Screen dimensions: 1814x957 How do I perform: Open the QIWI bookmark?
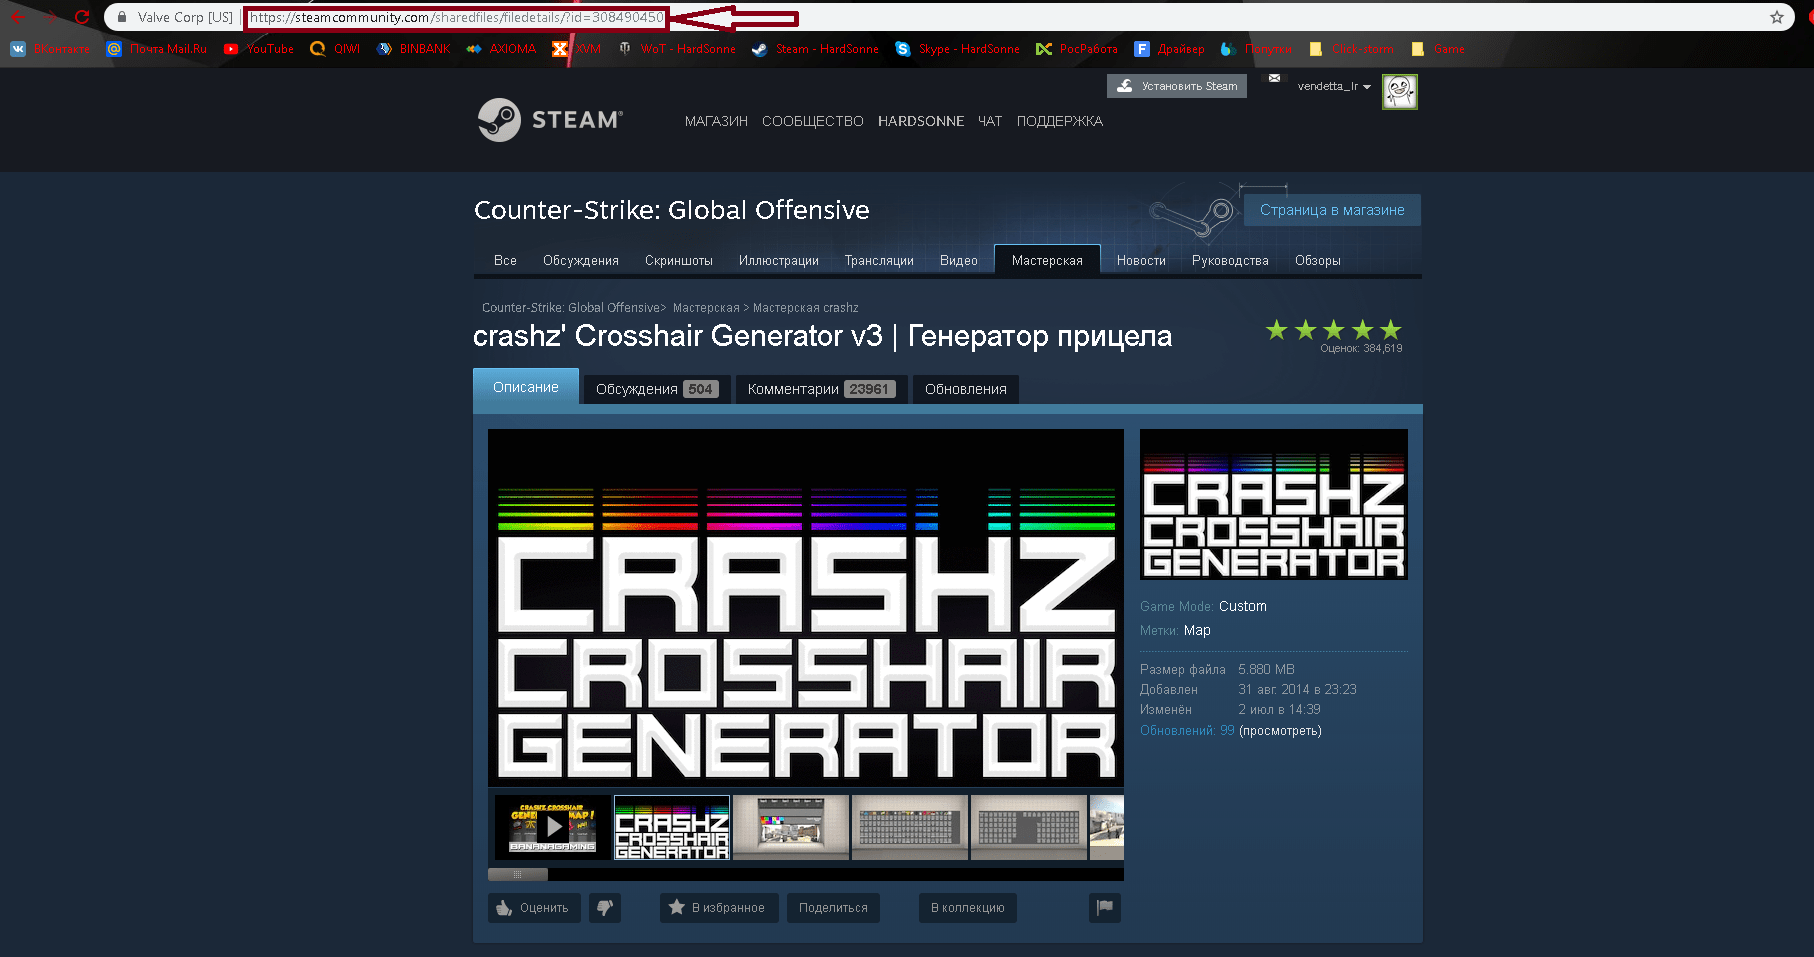pos(335,49)
